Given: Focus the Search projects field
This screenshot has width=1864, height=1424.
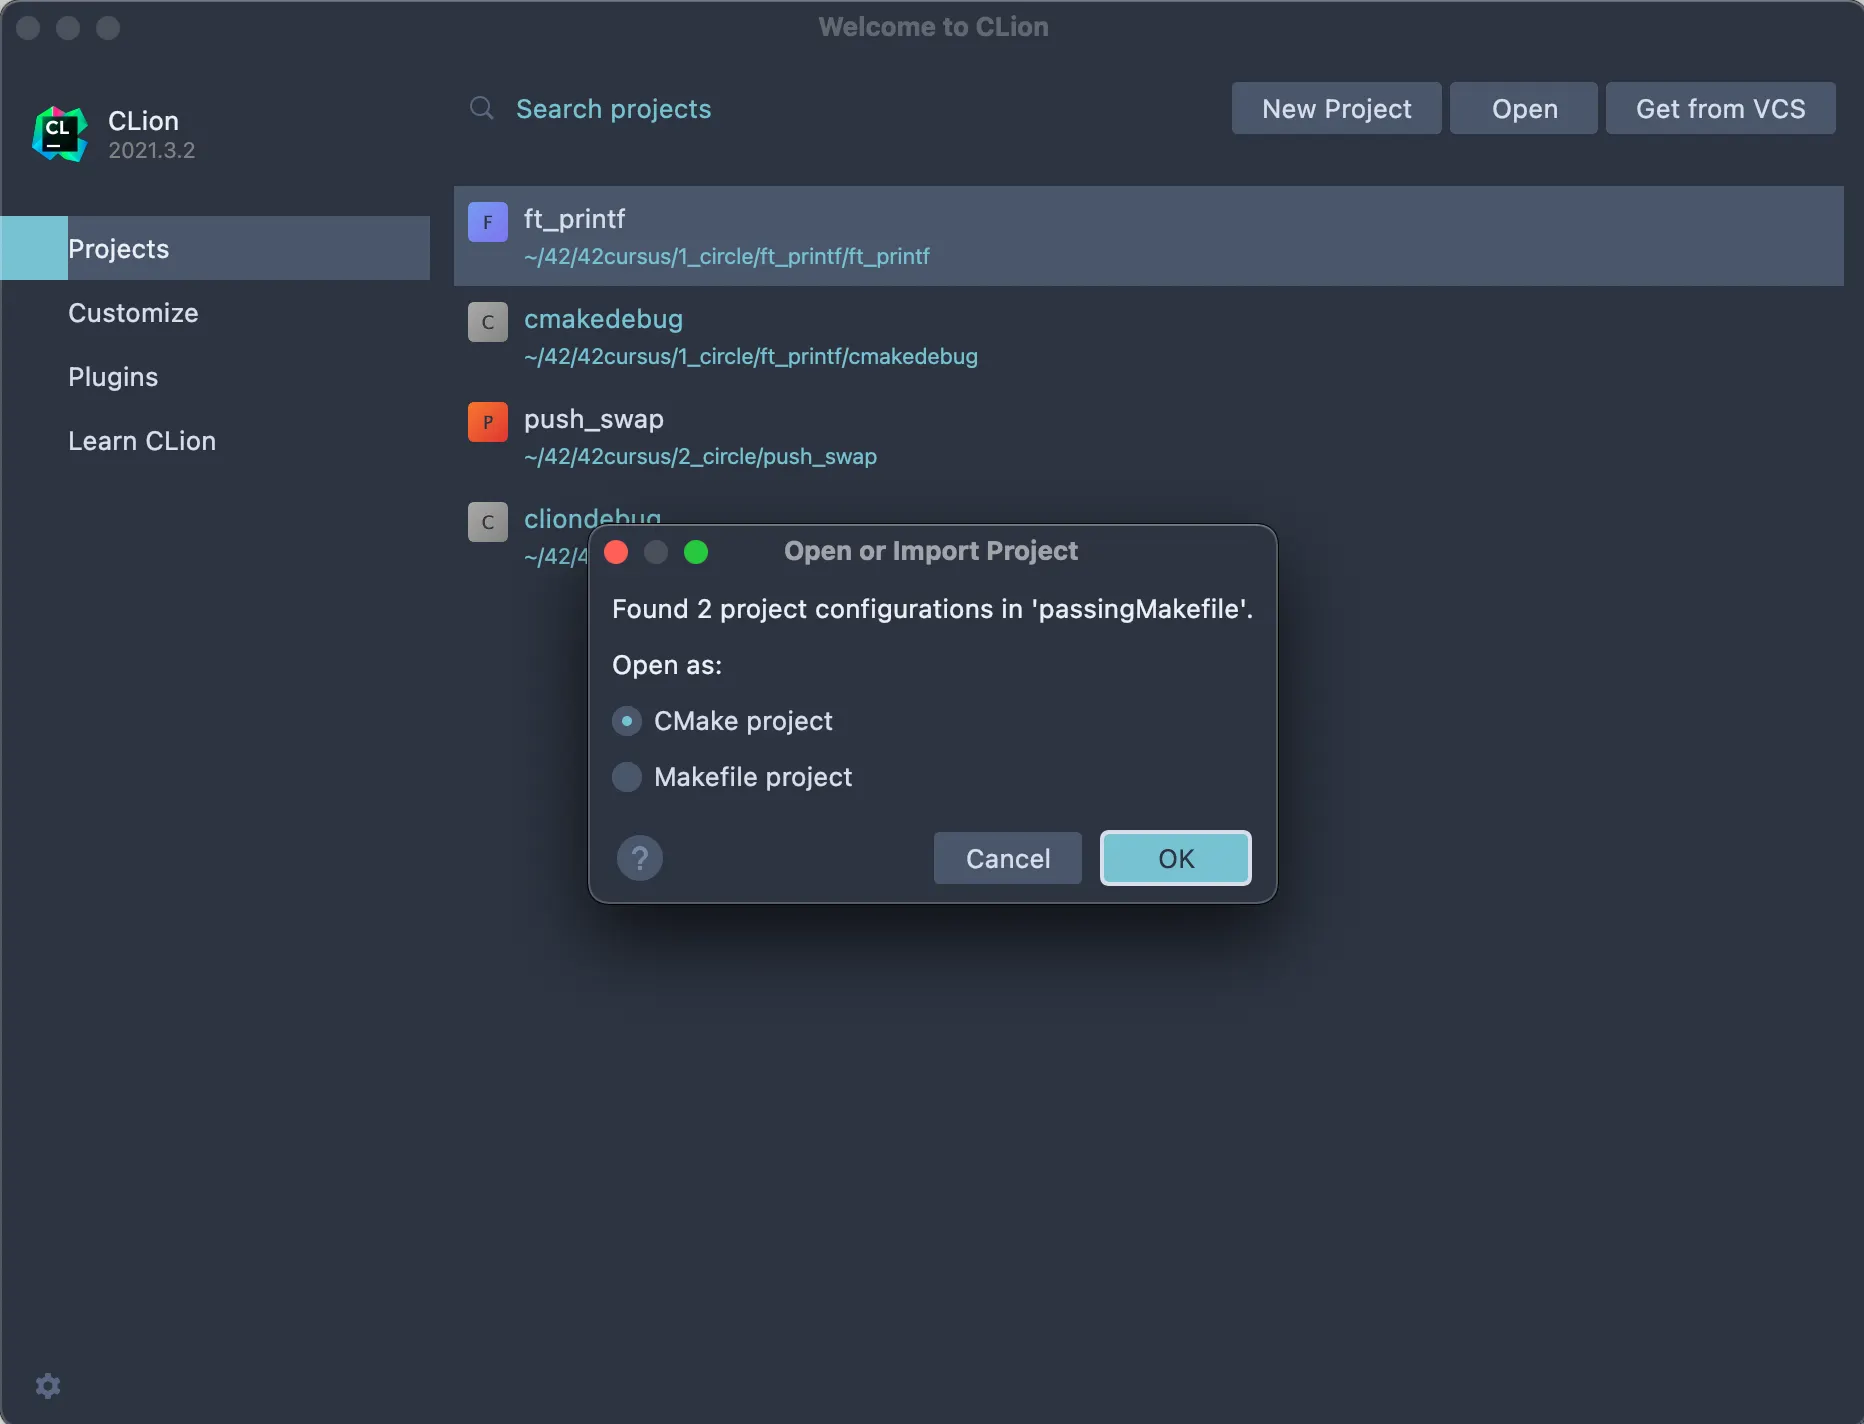Looking at the screenshot, I should pyautogui.click(x=840, y=108).
